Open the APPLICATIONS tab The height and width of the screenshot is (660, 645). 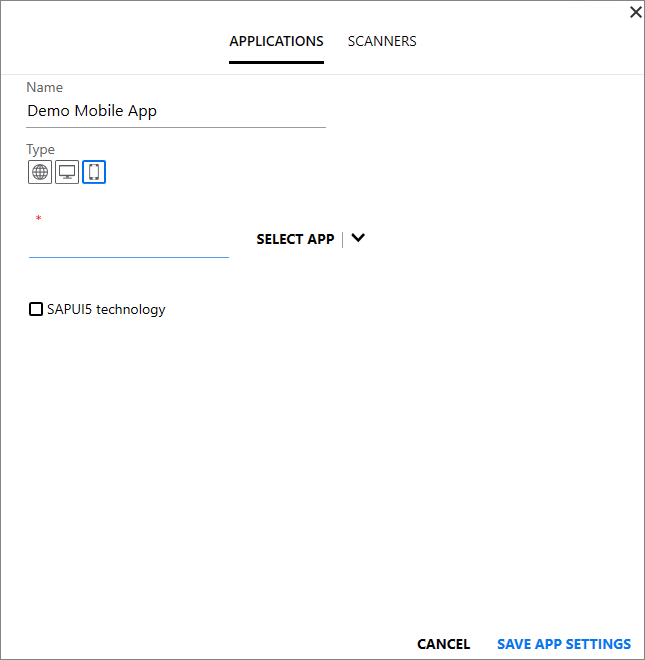(276, 42)
